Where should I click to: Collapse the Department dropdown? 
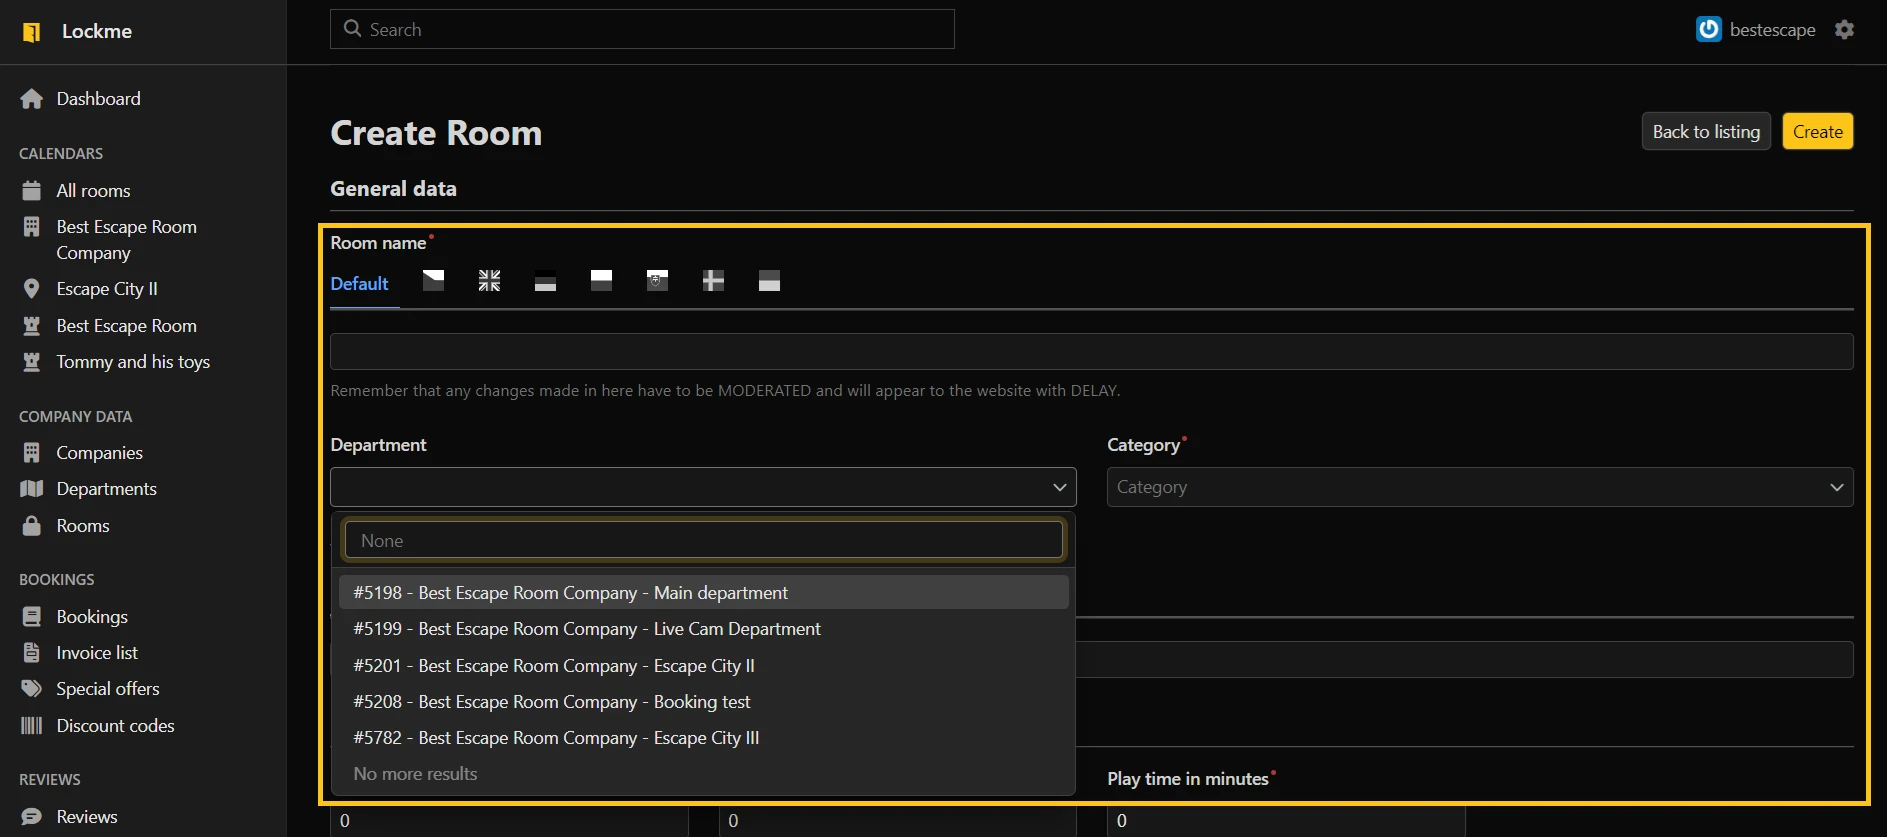[x=1059, y=487]
